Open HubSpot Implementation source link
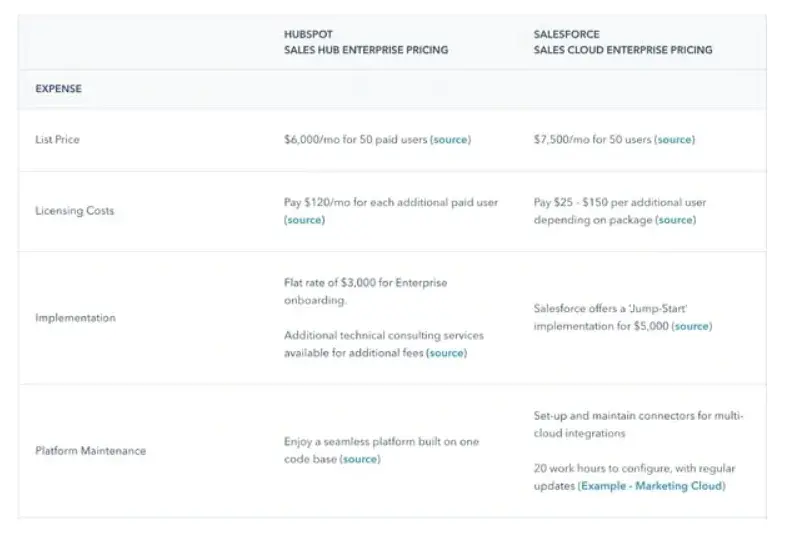 [x=447, y=353]
